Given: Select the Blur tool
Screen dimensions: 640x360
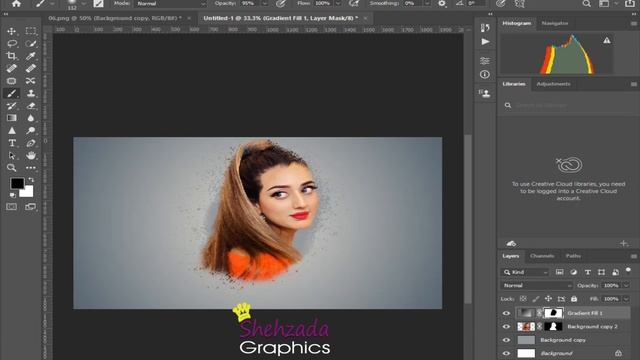Looking at the screenshot, I should [x=31, y=118].
